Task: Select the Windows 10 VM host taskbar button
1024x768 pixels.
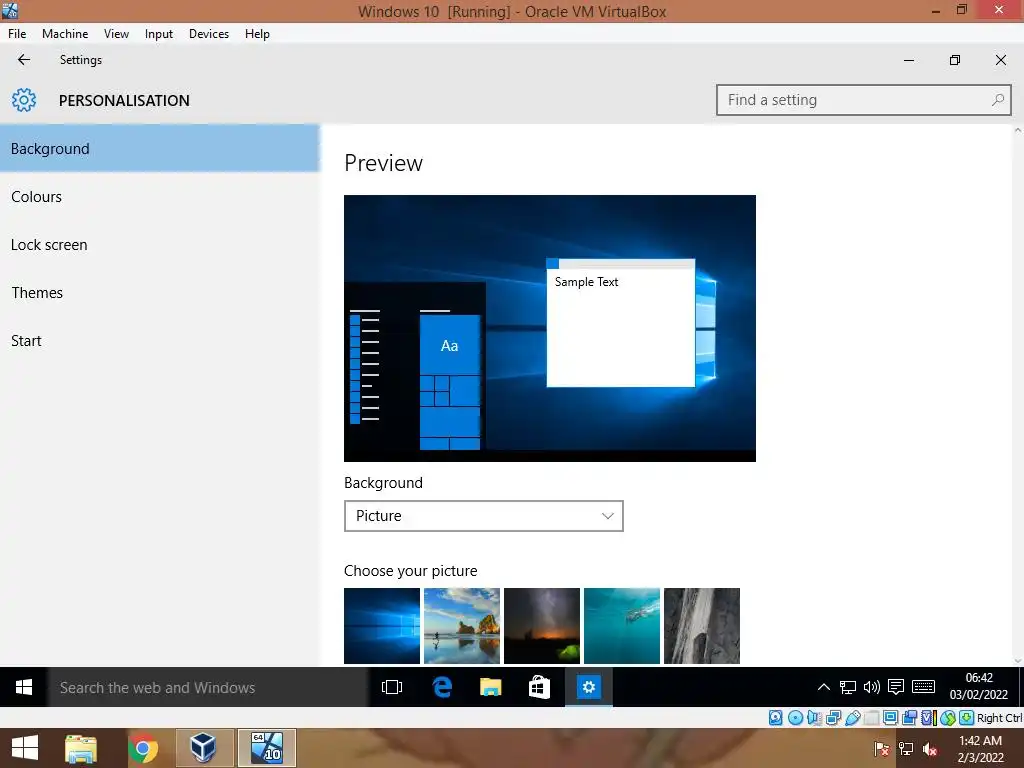Action: [x=266, y=748]
